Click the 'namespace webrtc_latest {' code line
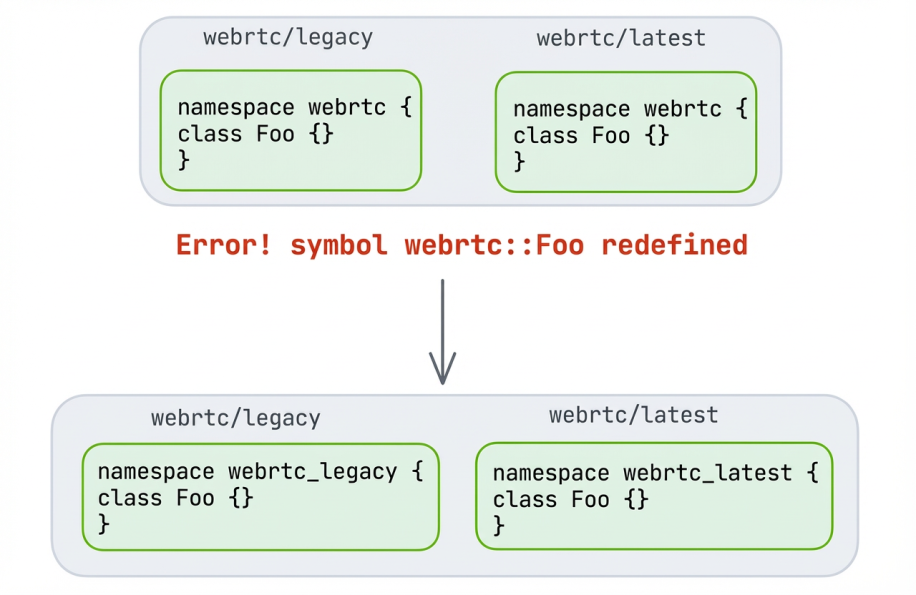The image size is (916, 595). [656, 472]
